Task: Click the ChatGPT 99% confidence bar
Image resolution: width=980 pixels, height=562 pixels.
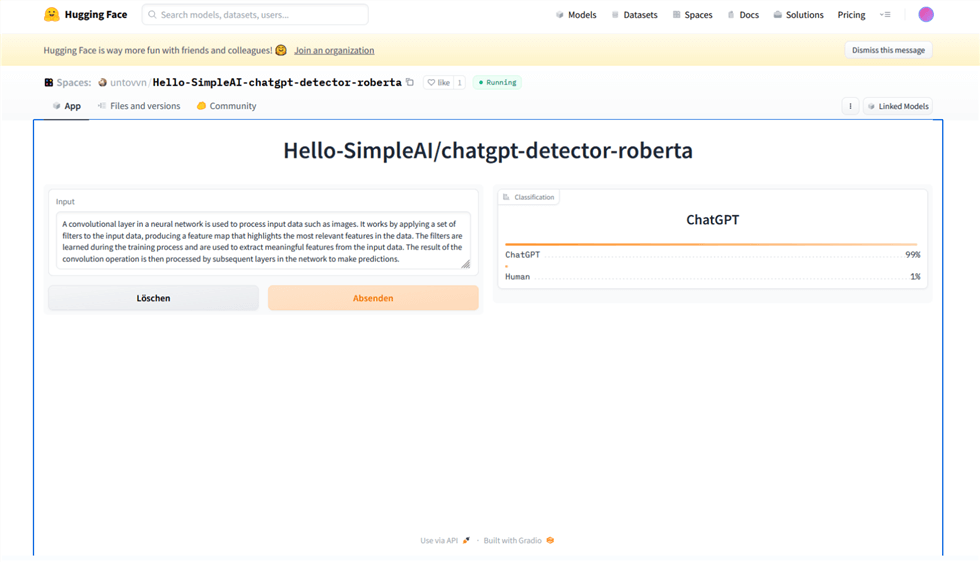Action: click(711, 244)
